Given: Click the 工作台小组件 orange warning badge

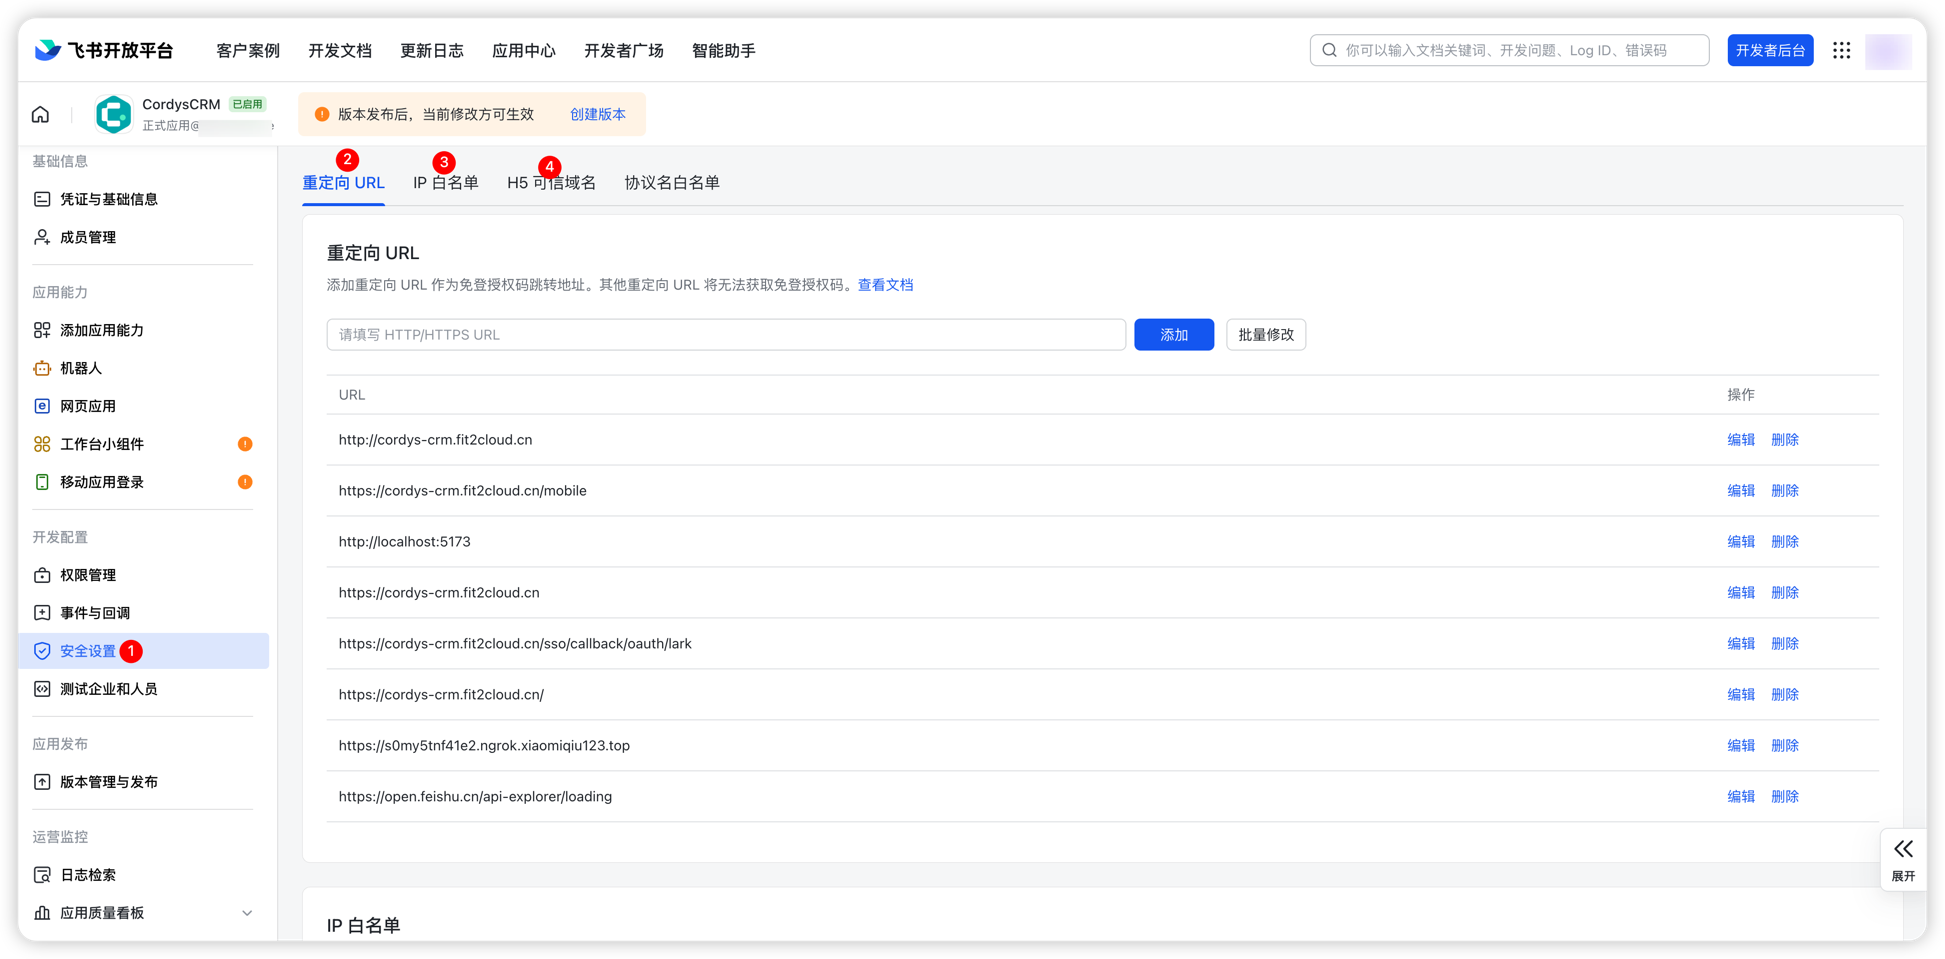Looking at the screenshot, I should 245,444.
